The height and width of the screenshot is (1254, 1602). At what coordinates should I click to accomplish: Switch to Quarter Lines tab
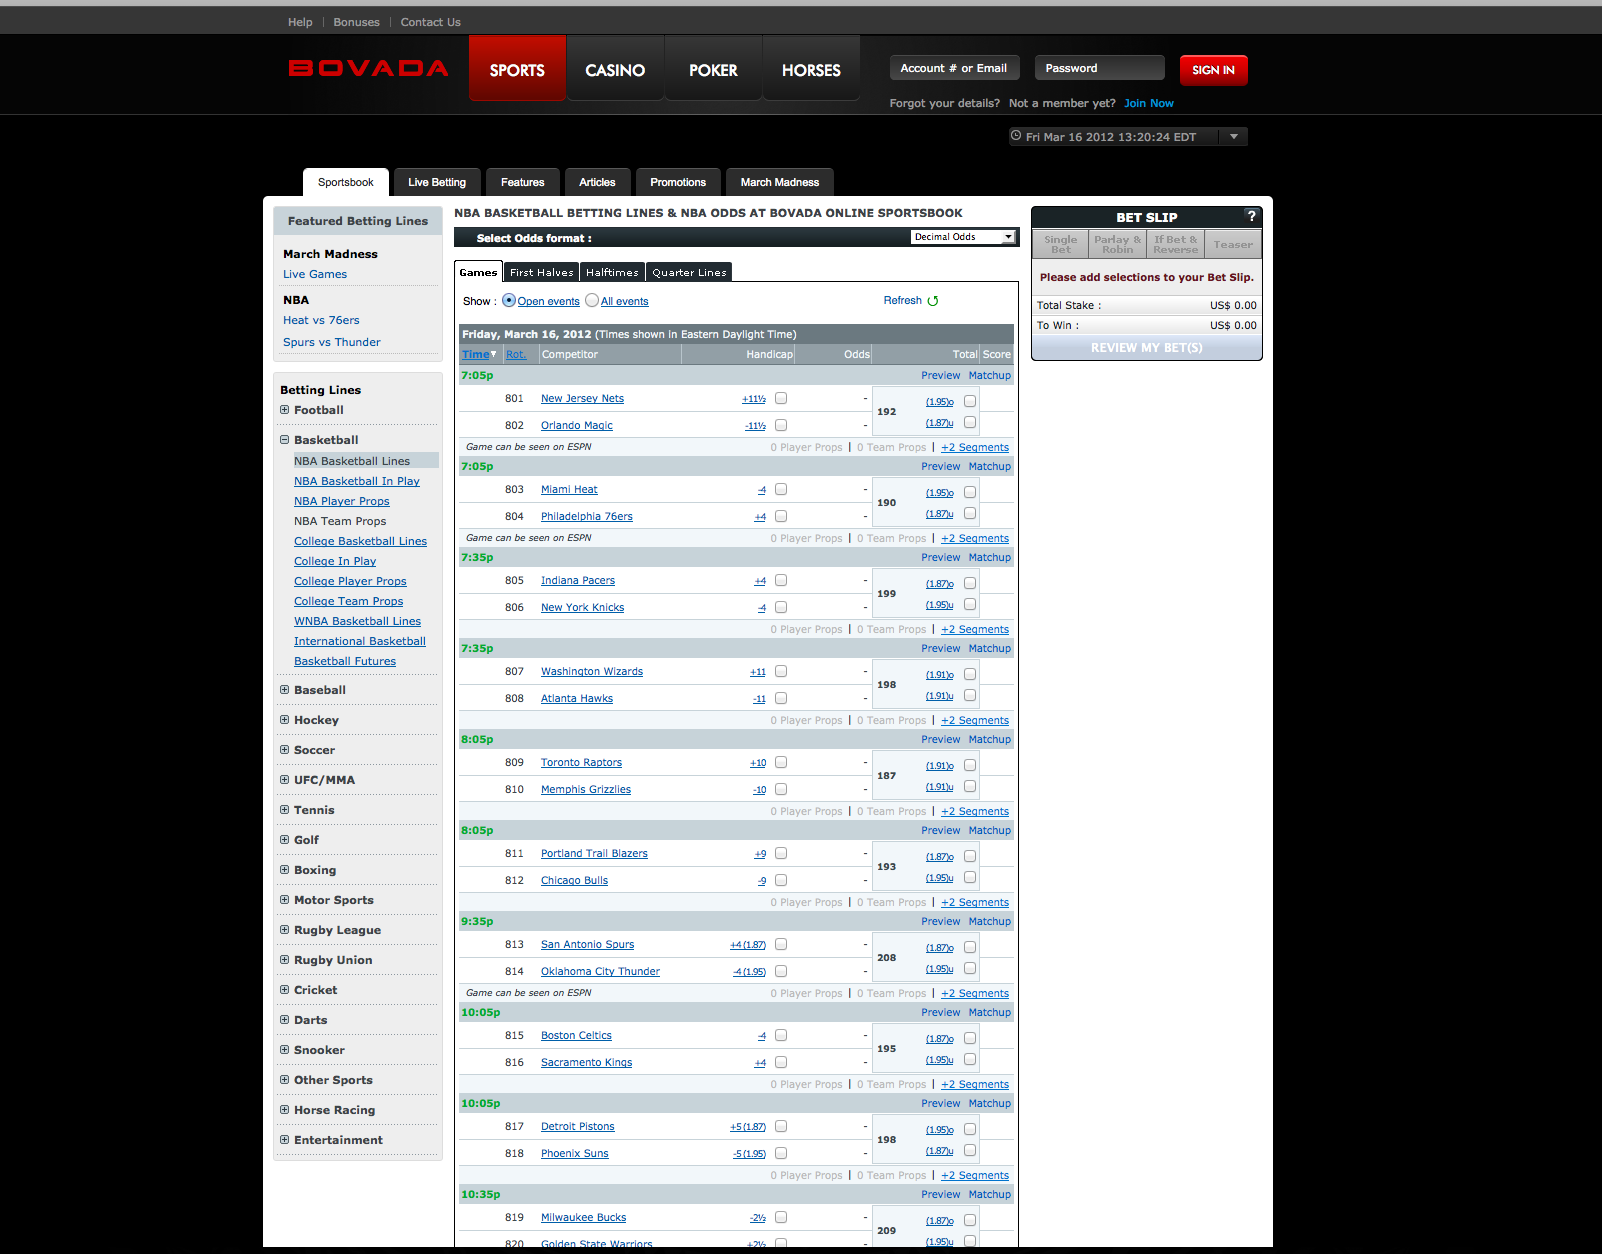(689, 272)
